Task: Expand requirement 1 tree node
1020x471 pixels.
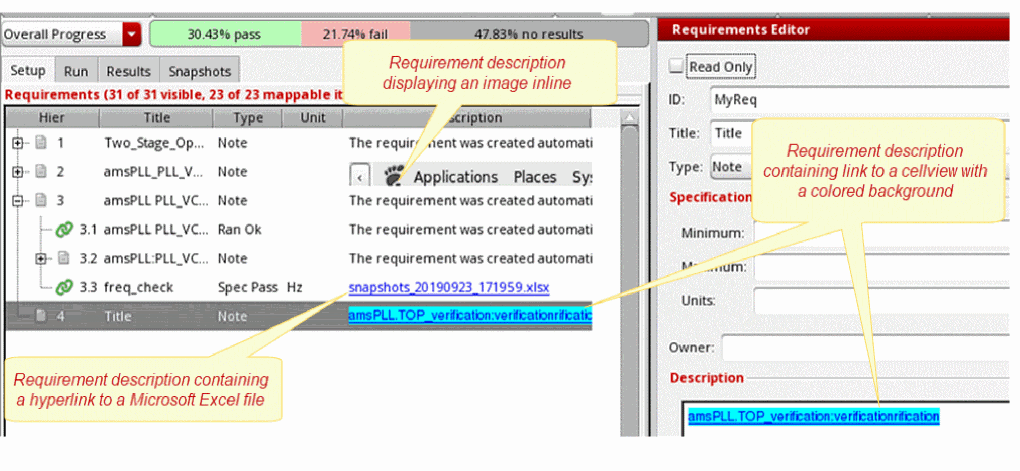Action: [x=18, y=143]
